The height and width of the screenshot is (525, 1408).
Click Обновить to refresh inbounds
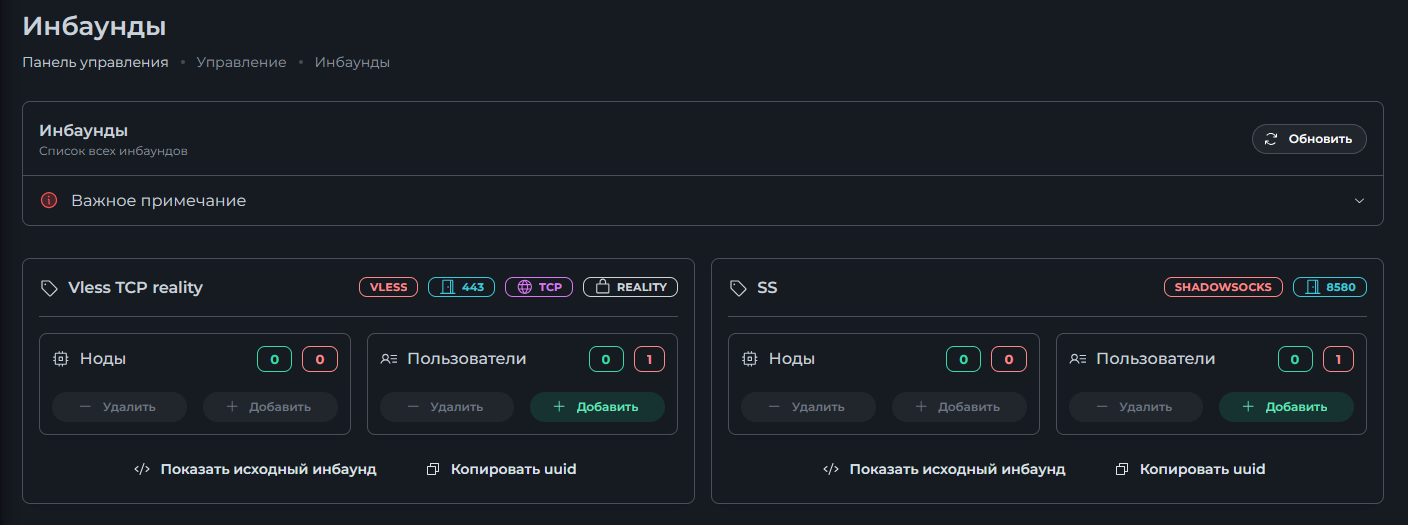(x=1309, y=139)
